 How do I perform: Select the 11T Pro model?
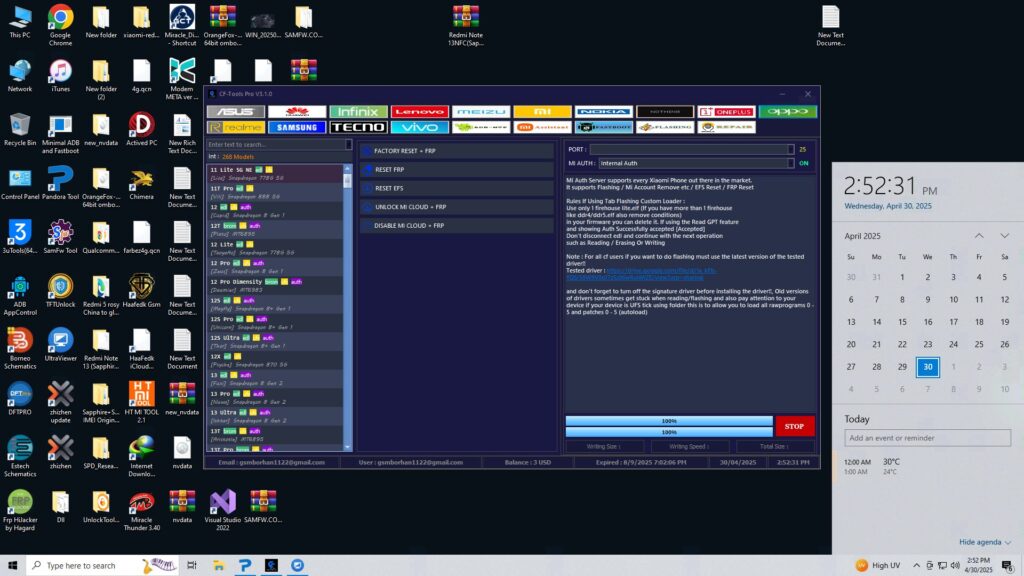click(275, 192)
